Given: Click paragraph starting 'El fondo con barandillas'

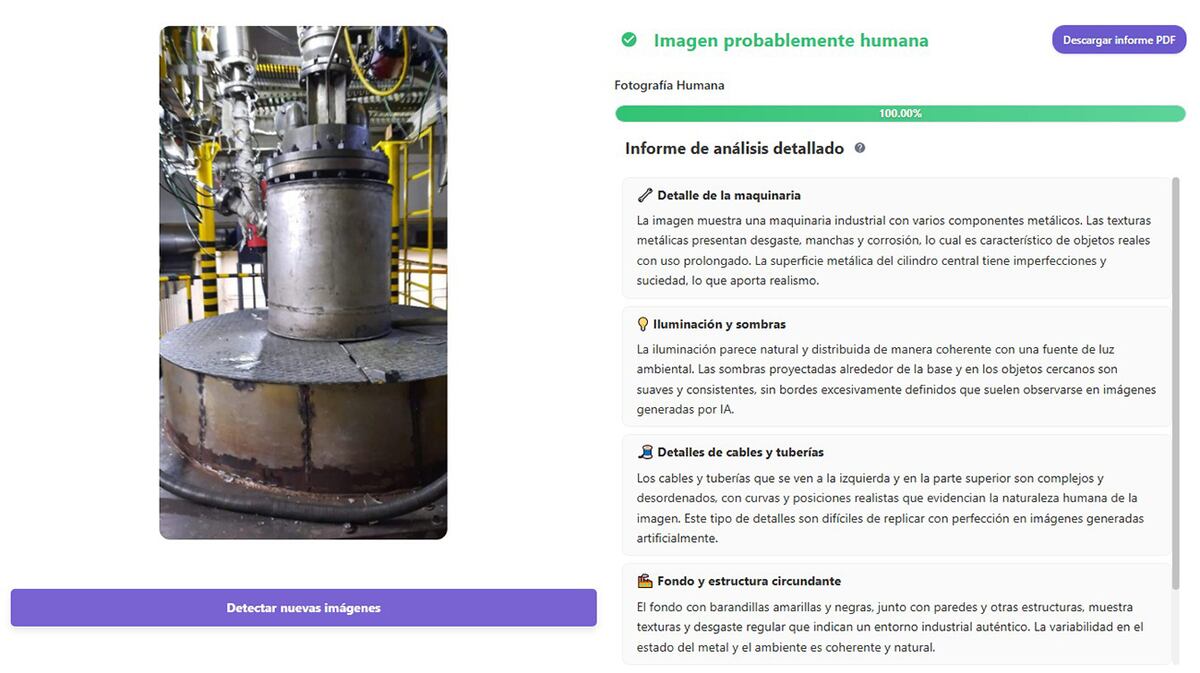Looking at the screenshot, I should click(890, 627).
